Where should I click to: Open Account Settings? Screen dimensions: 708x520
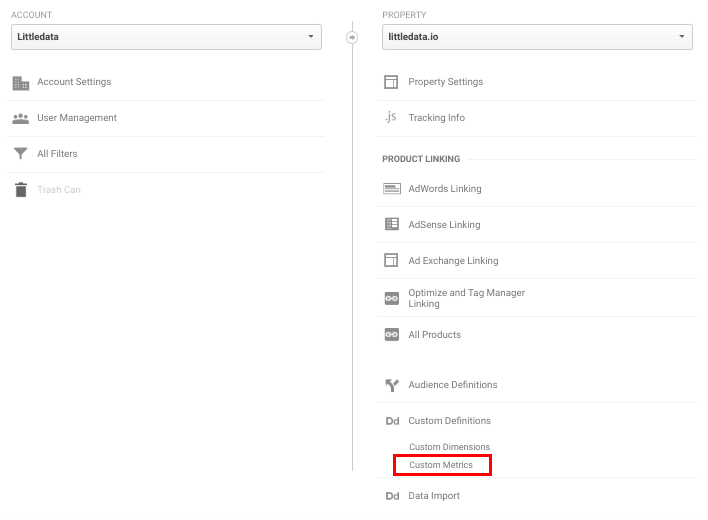(74, 82)
